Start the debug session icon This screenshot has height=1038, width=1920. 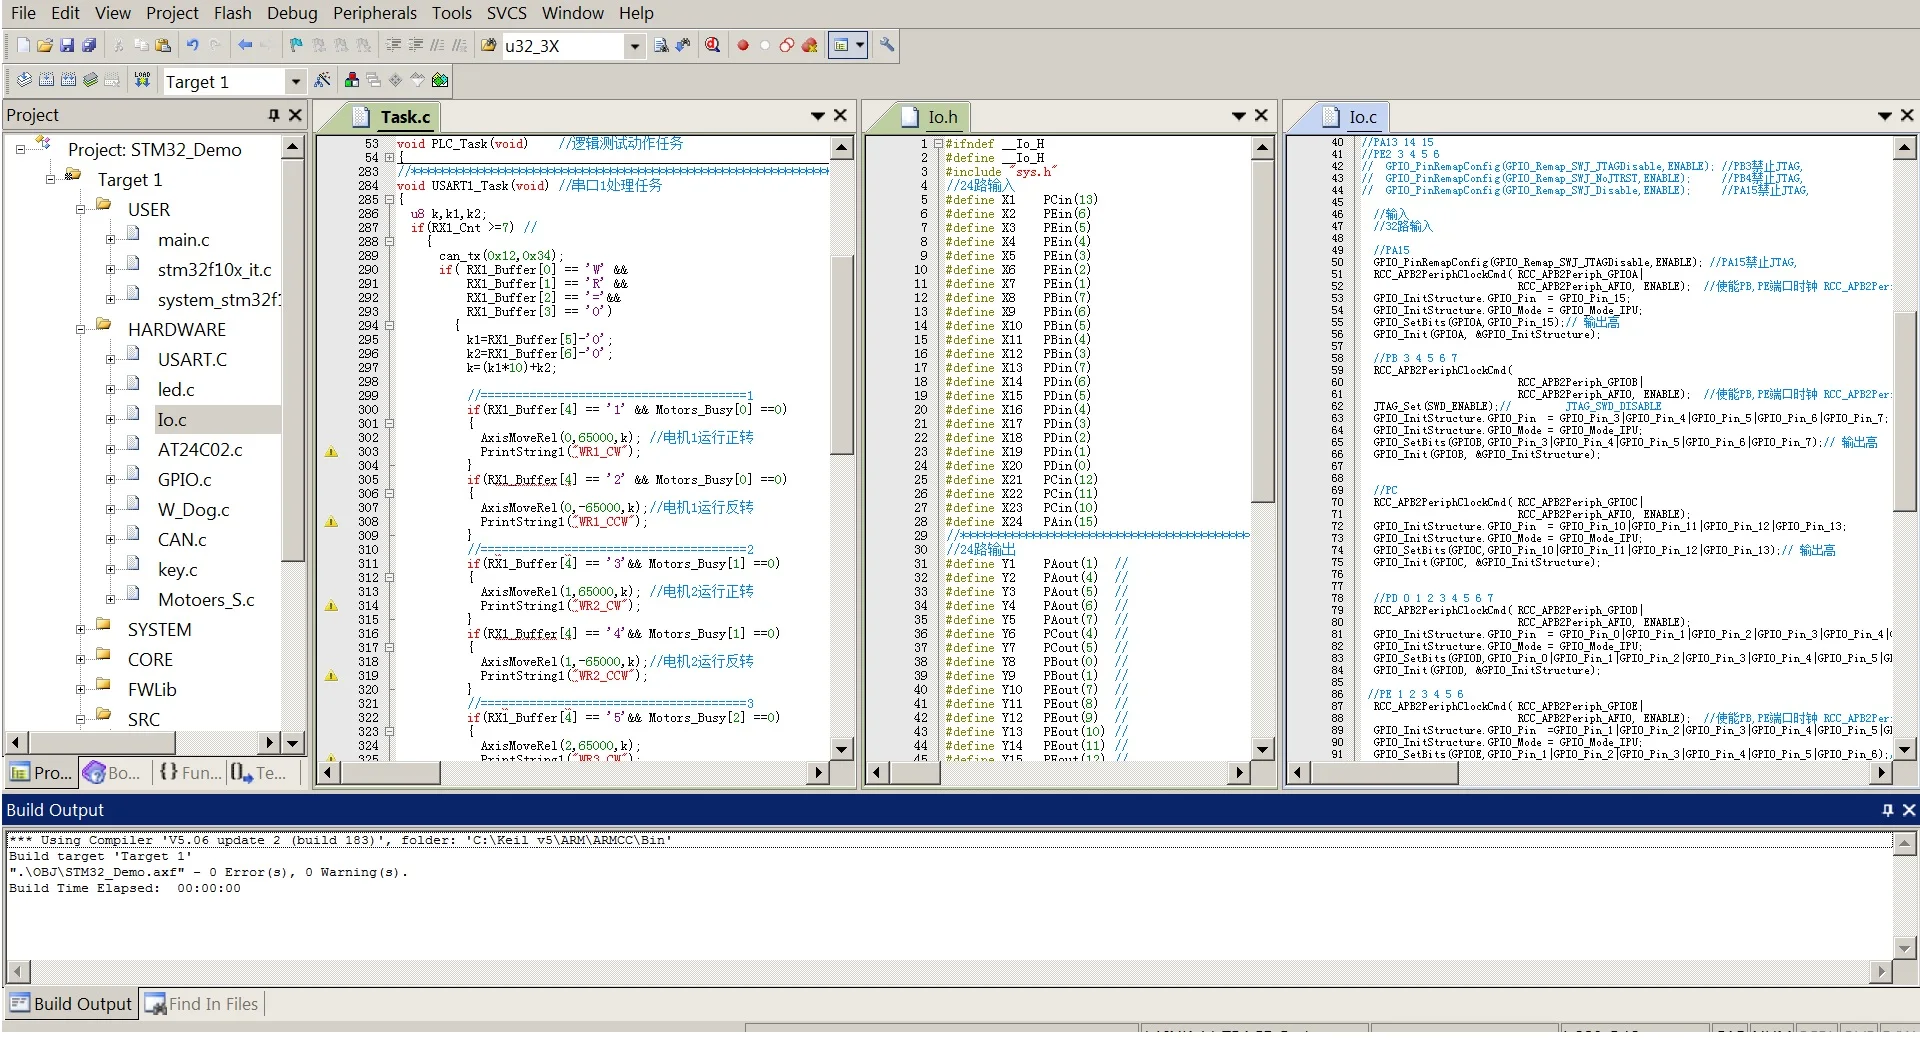tap(712, 45)
